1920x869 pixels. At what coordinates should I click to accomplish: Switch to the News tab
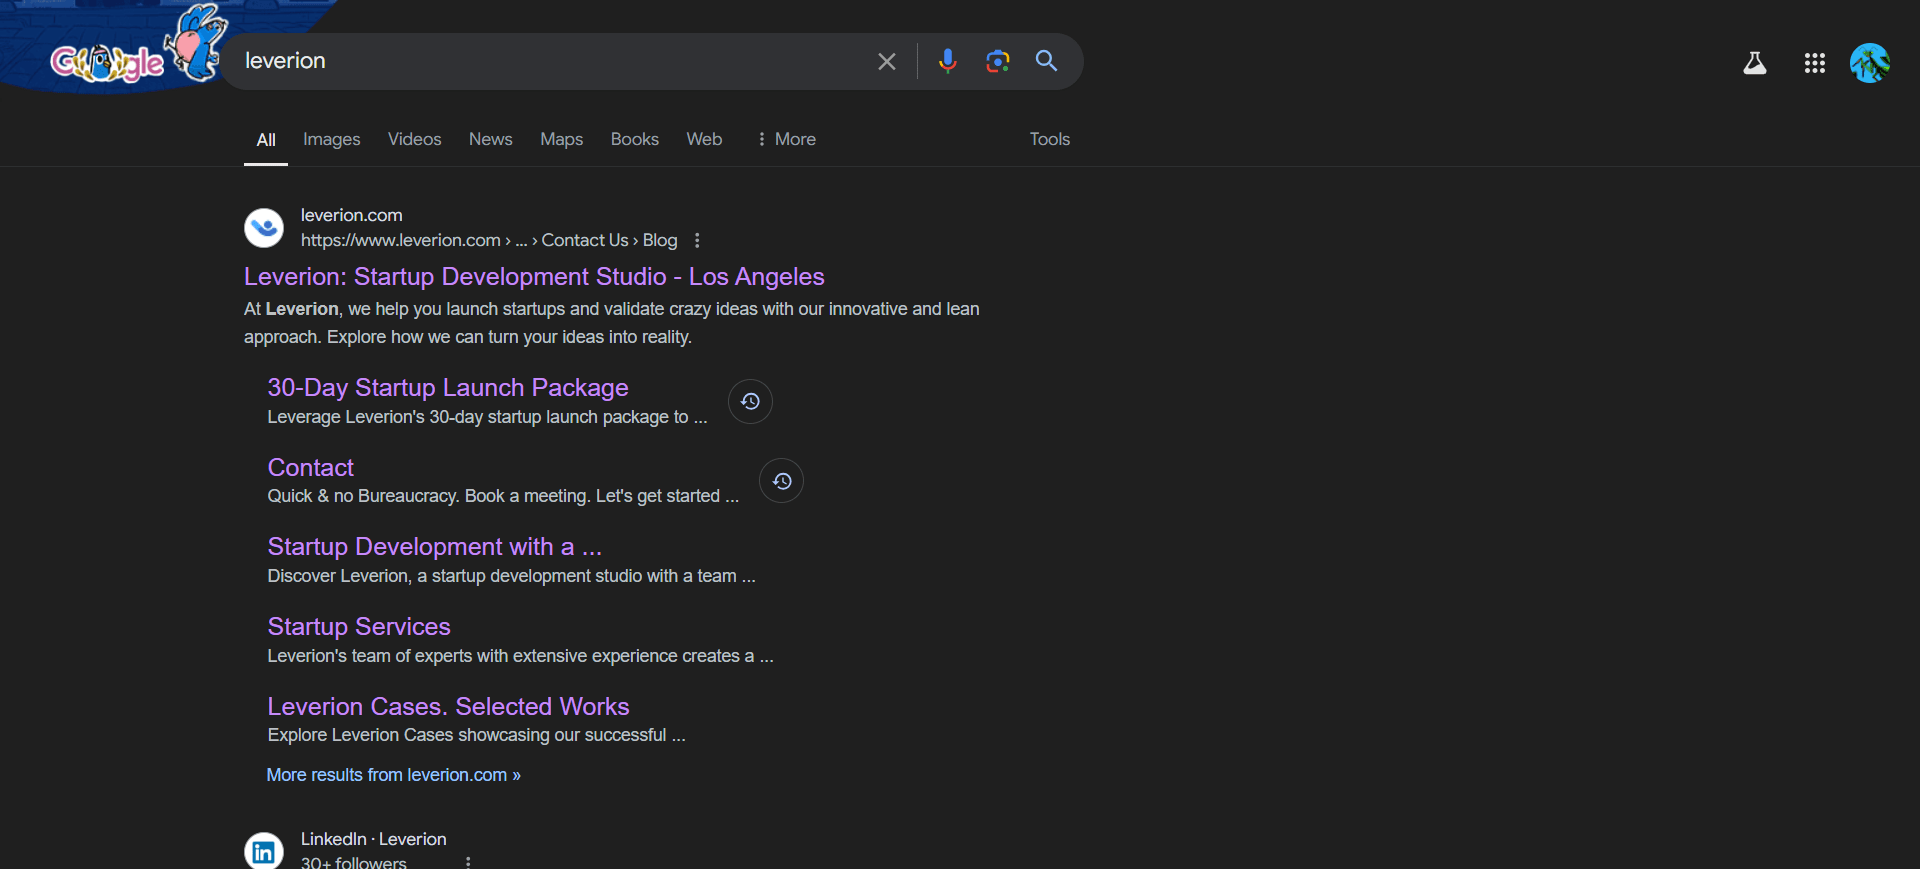point(491,139)
